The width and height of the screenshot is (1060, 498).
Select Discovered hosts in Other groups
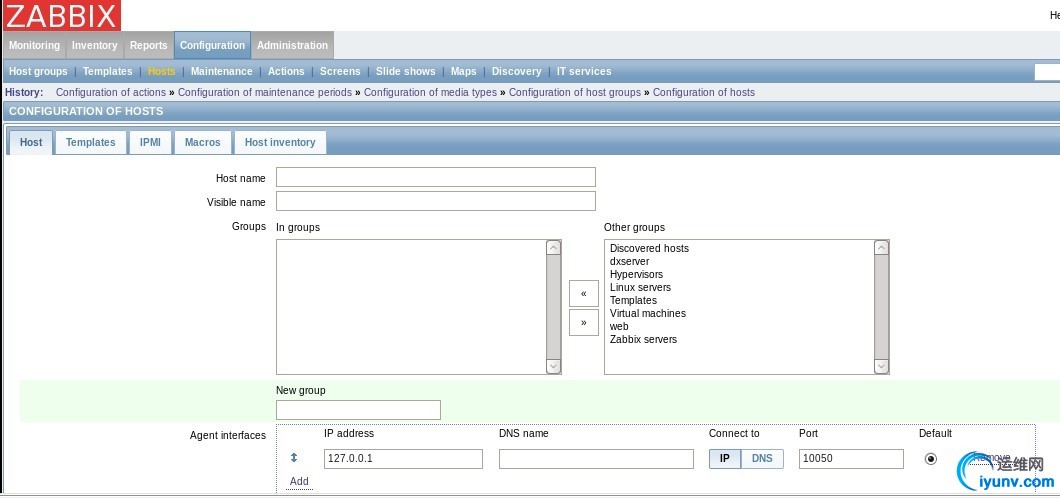(x=649, y=249)
